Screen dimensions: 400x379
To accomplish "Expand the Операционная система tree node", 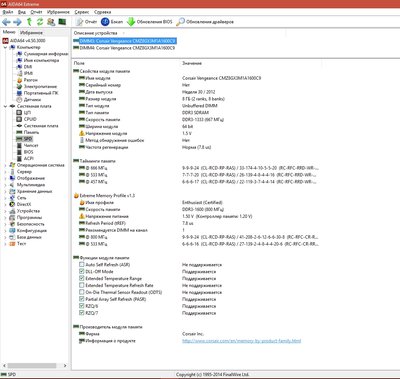I will coord(5,165).
